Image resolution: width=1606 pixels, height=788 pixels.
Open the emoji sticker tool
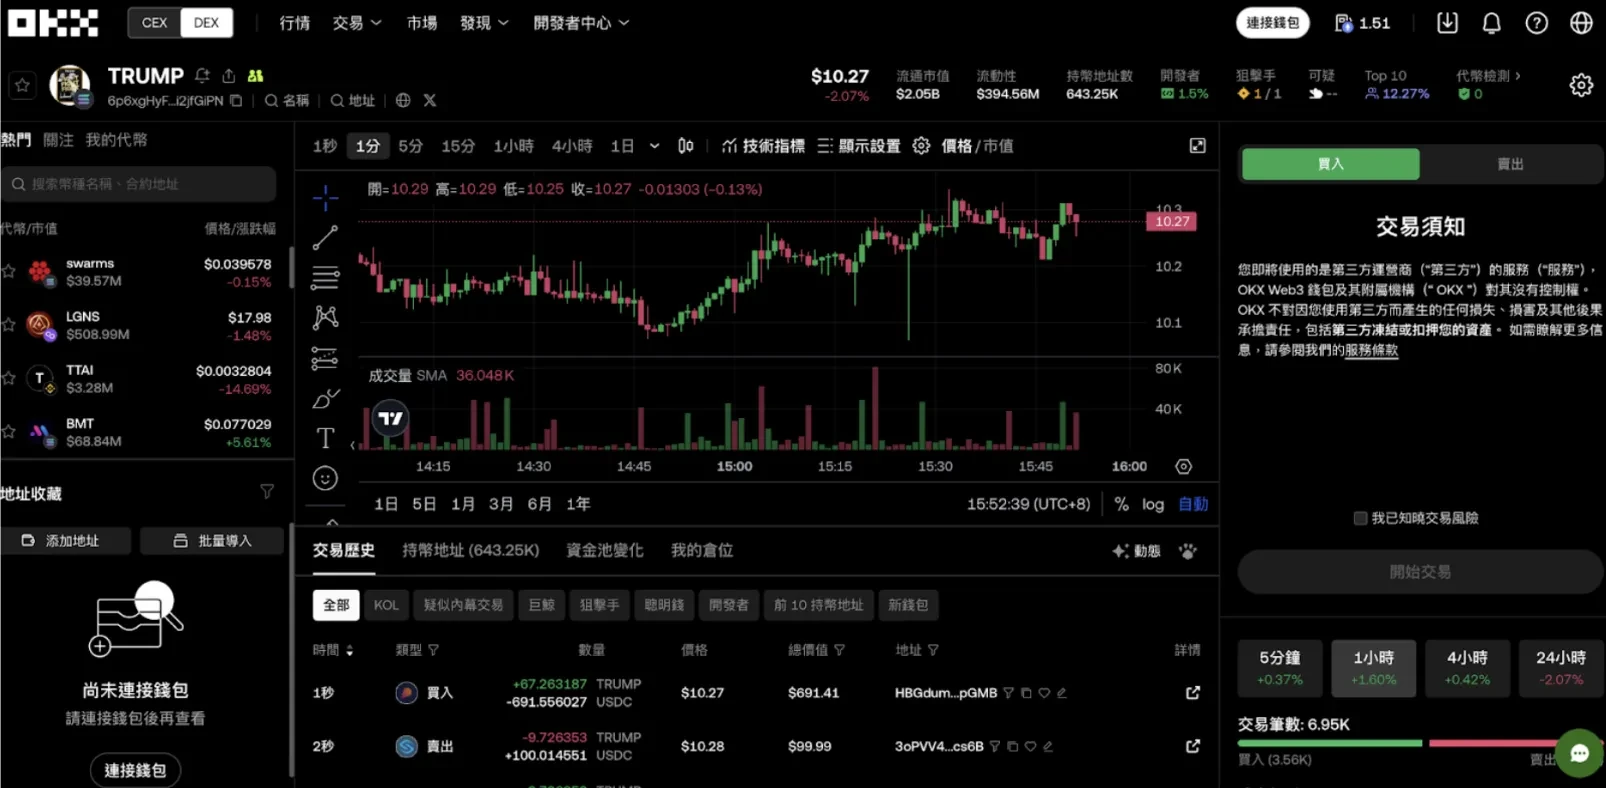coord(325,479)
